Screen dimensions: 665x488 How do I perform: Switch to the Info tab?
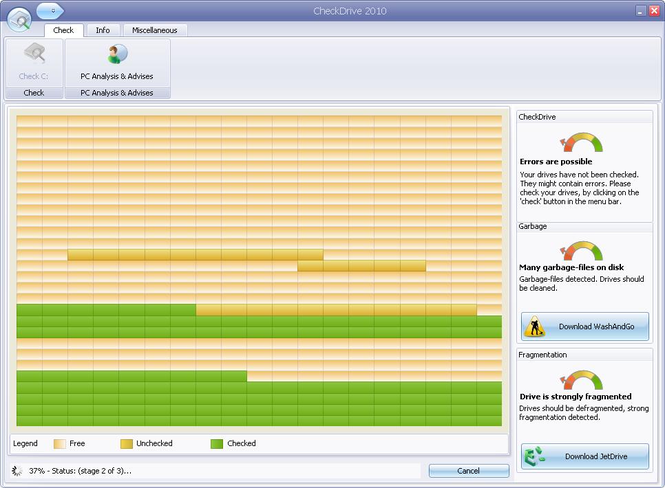tap(103, 30)
